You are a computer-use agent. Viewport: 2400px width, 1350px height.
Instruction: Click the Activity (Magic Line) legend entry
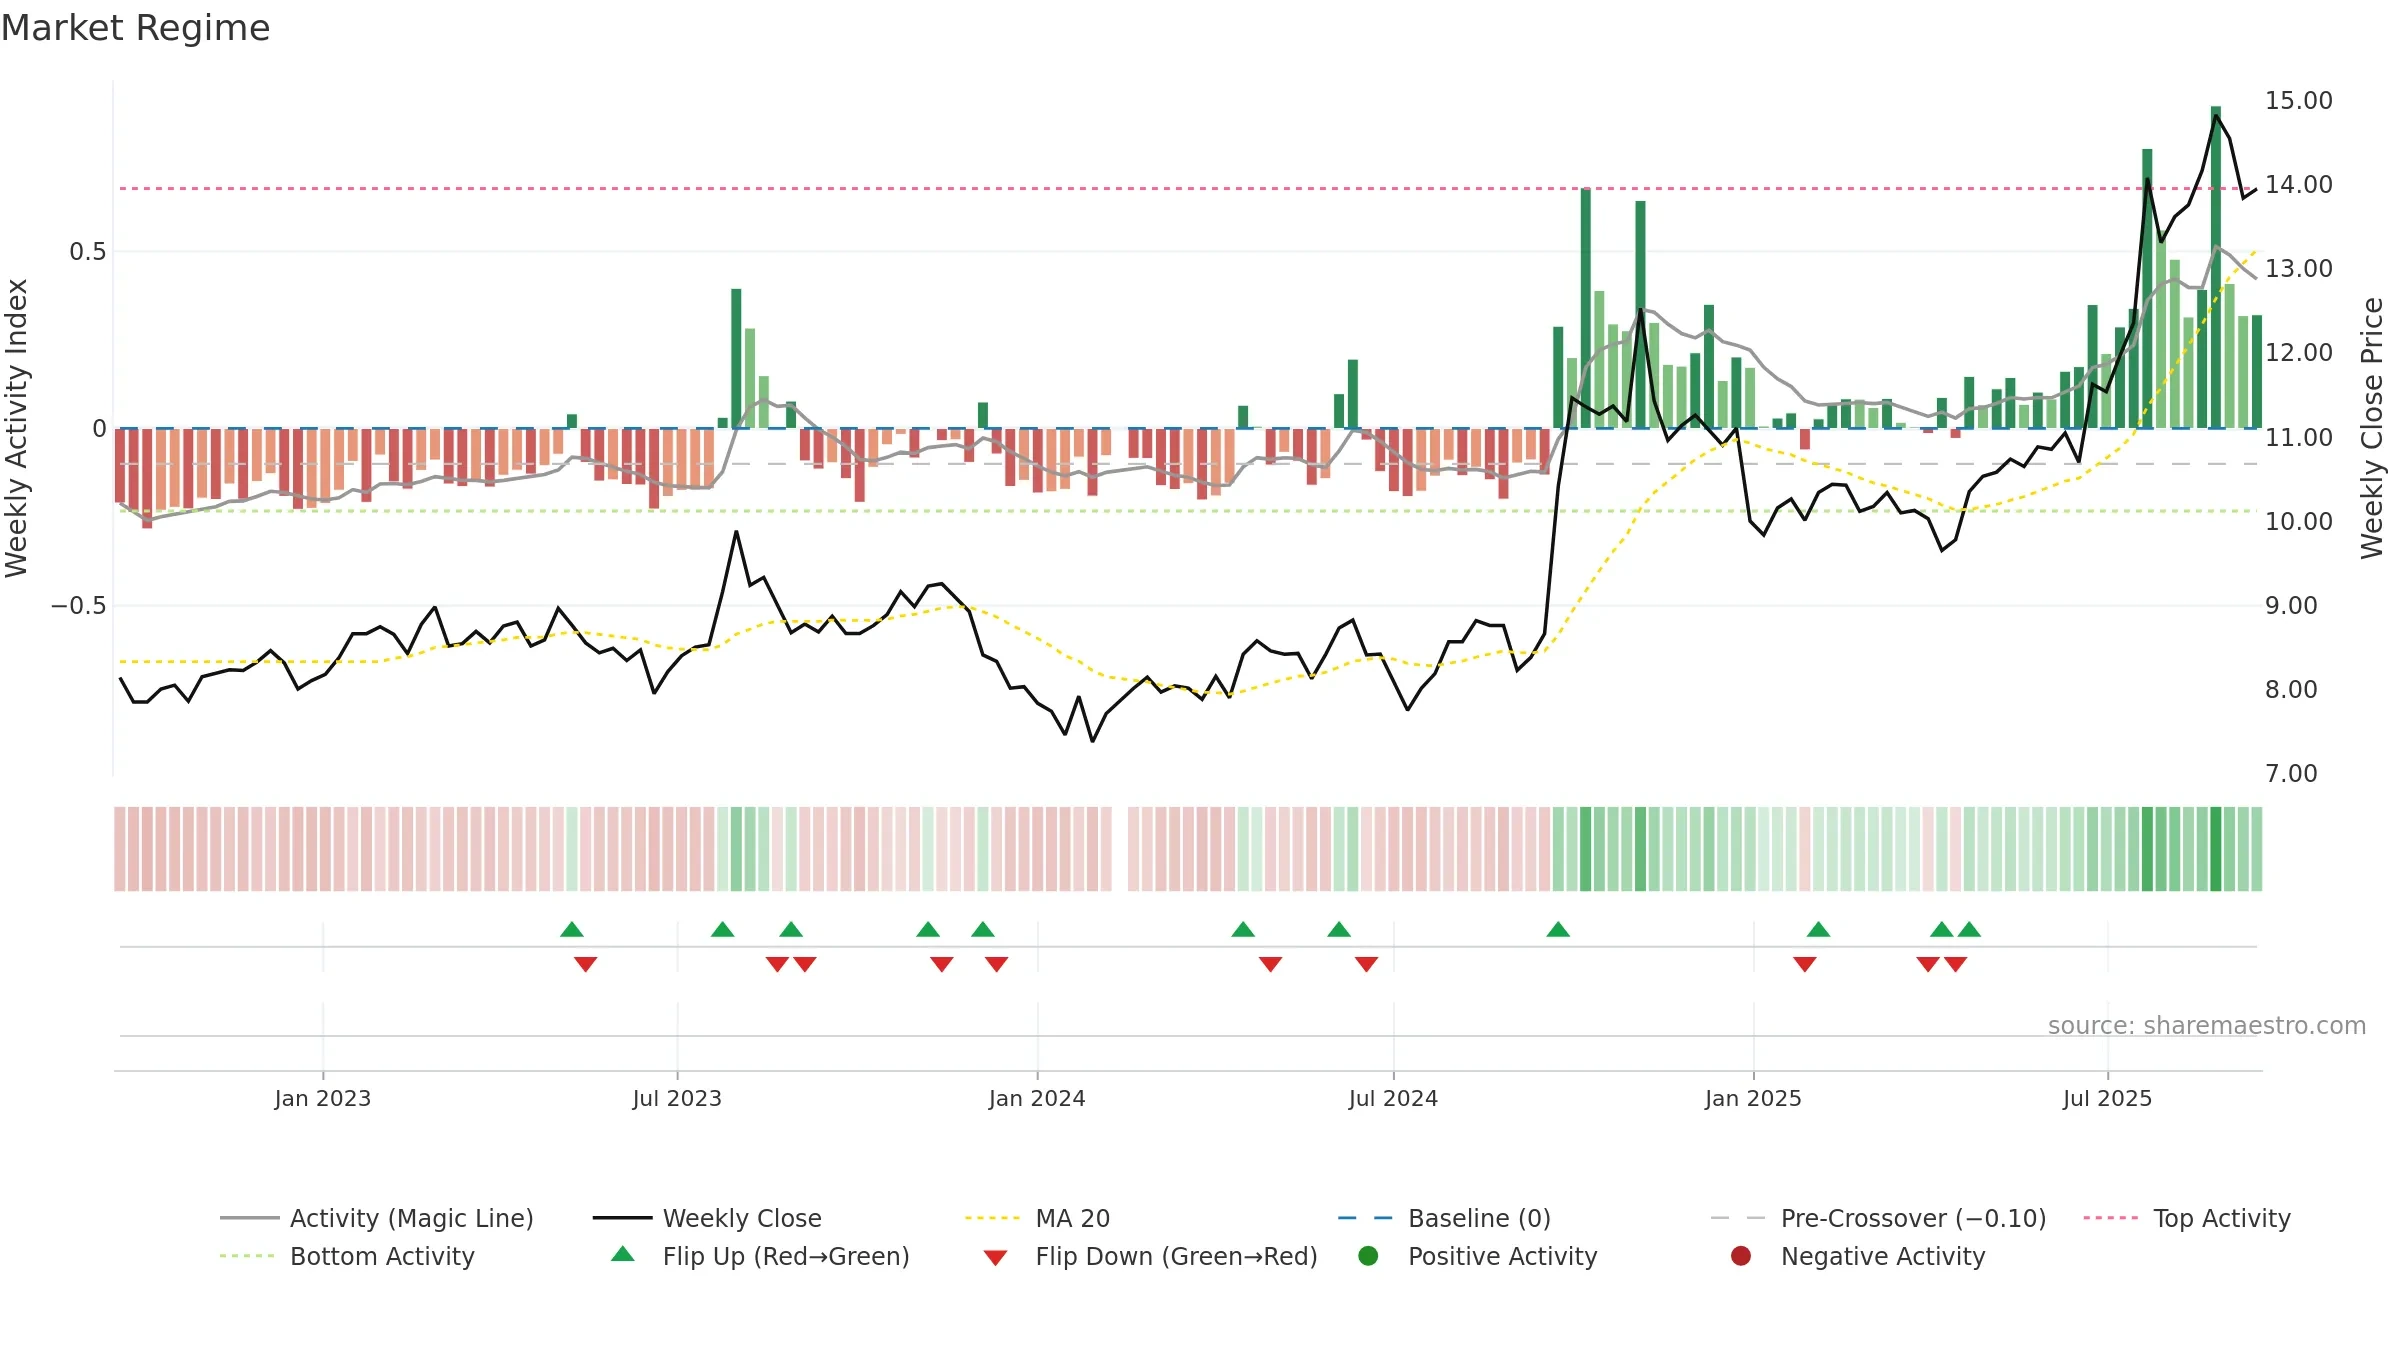tap(377, 1218)
